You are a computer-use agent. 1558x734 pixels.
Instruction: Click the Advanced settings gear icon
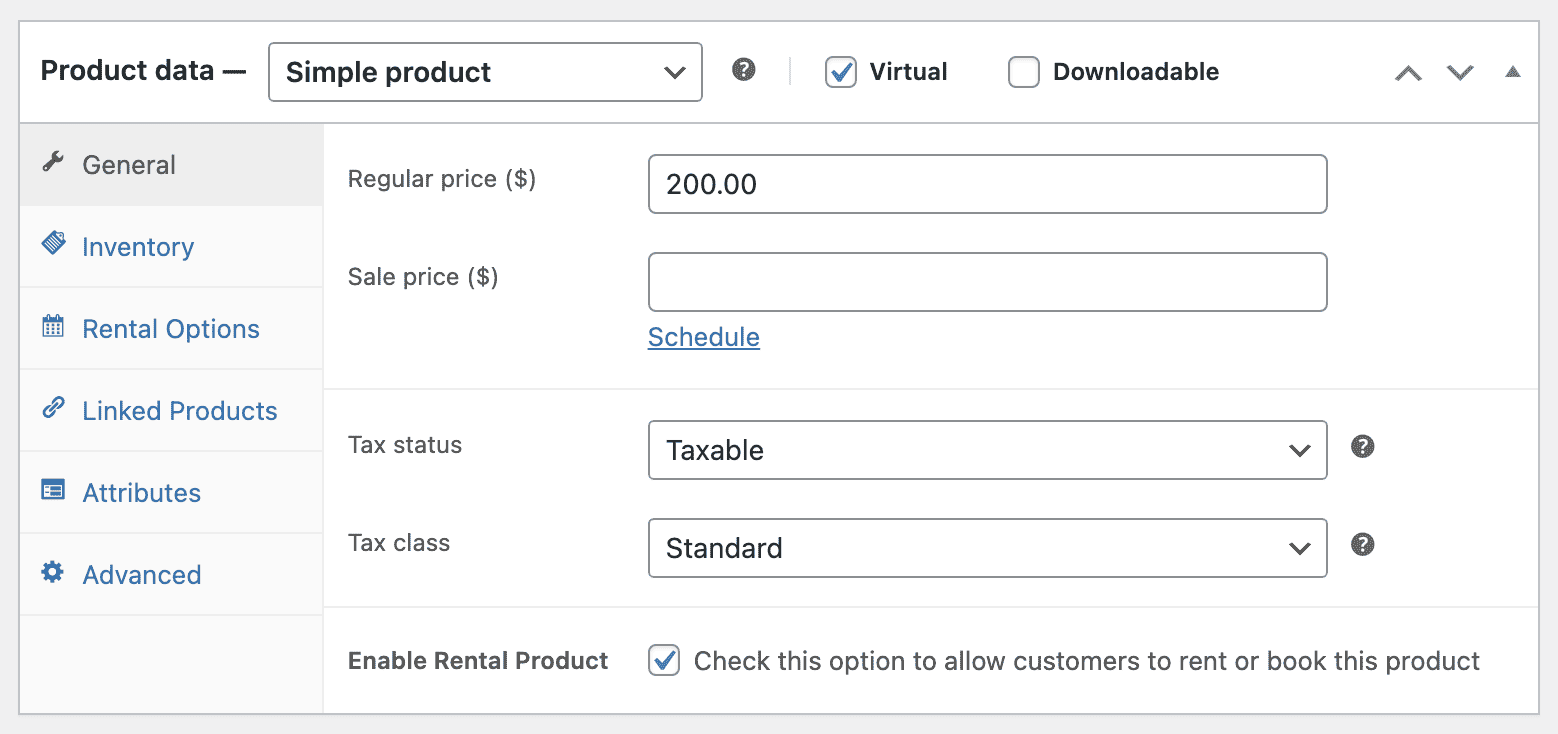click(x=52, y=573)
